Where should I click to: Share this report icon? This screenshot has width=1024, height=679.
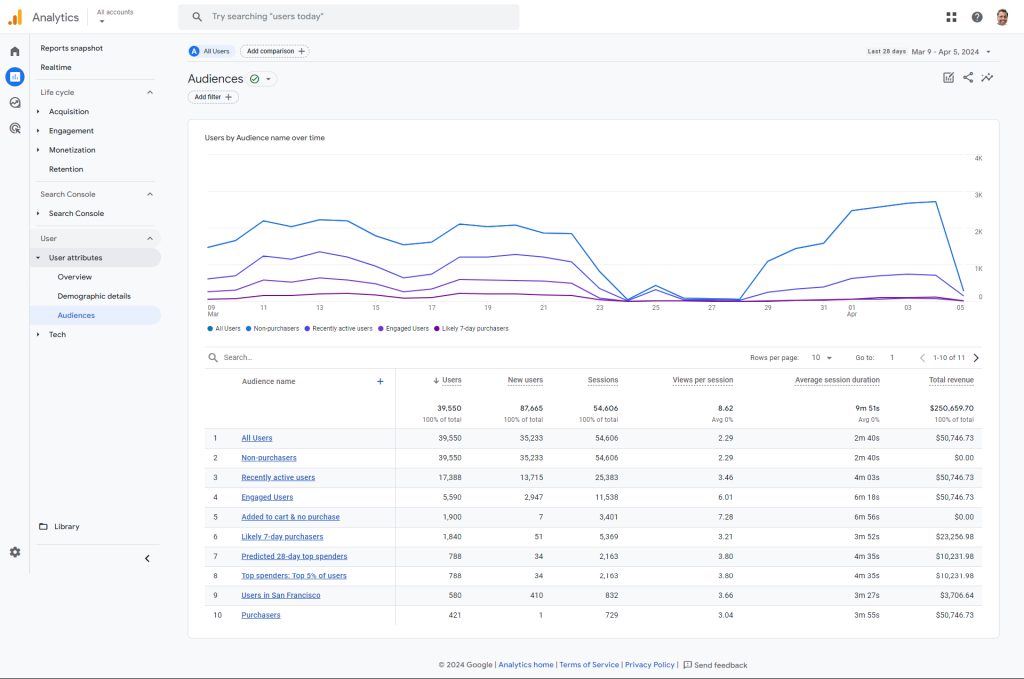tap(968, 78)
